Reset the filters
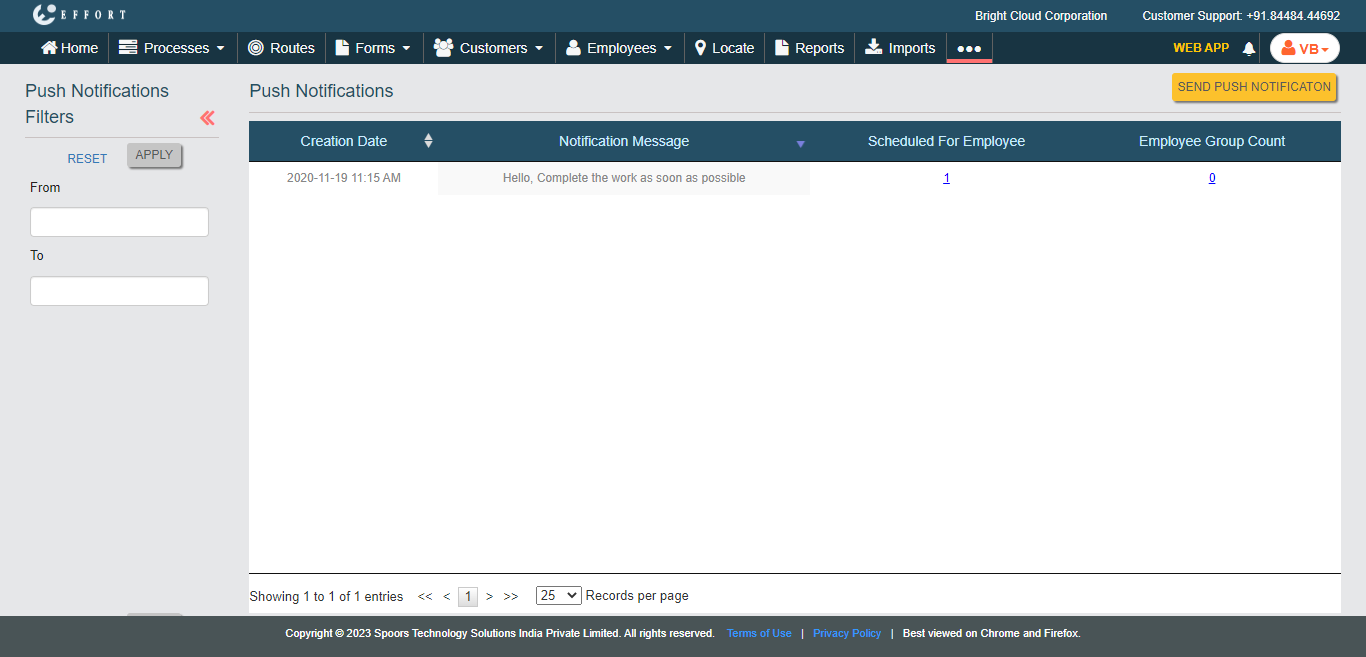This screenshot has height=657, width=1366. coord(87,159)
